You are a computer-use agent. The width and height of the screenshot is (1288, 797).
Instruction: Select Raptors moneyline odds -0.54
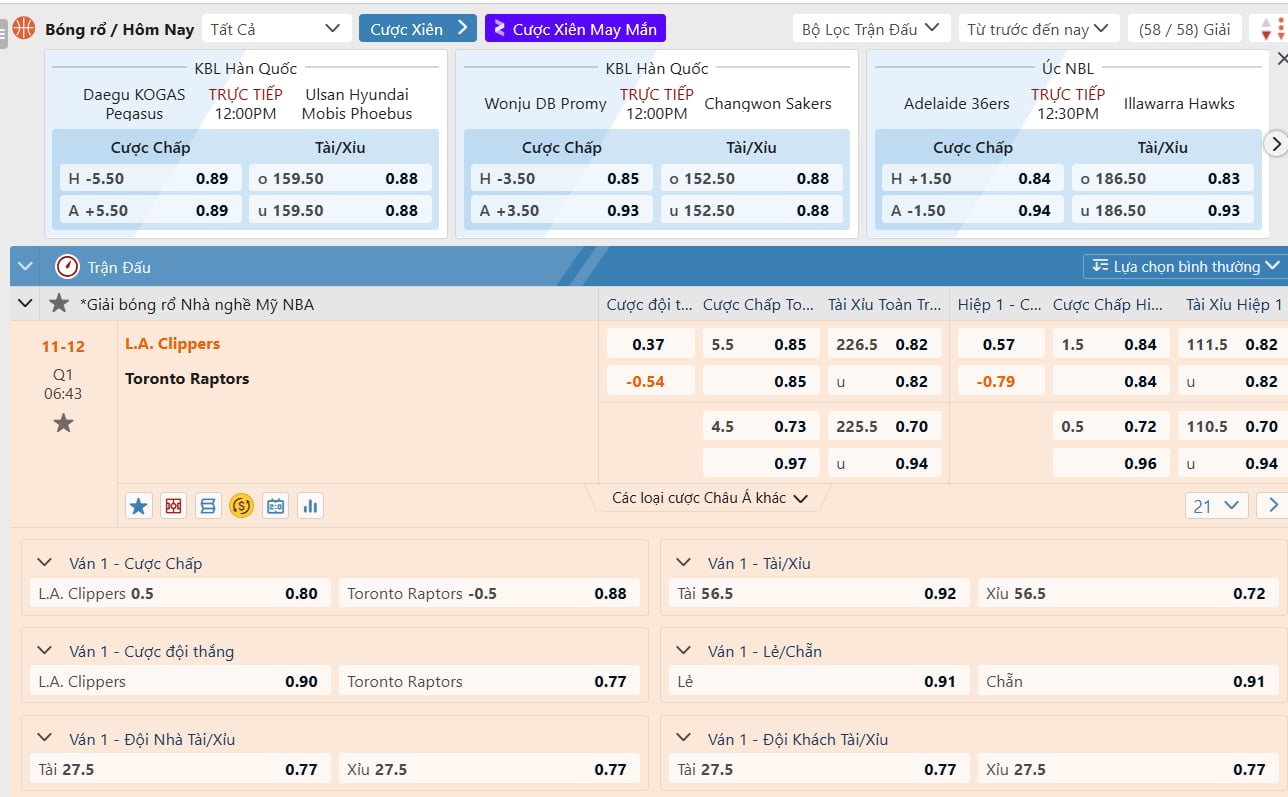[650, 381]
